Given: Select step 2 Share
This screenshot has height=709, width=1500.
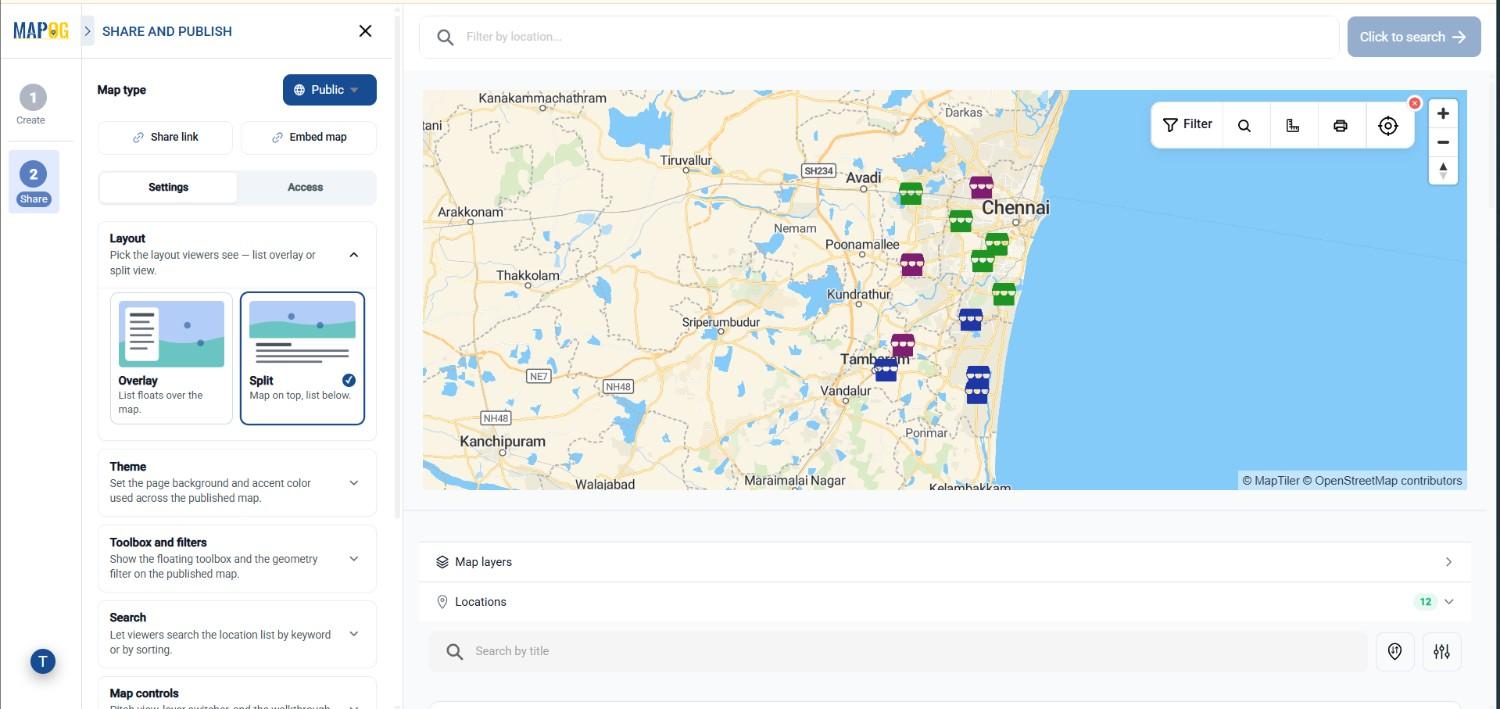Looking at the screenshot, I should (33, 182).
